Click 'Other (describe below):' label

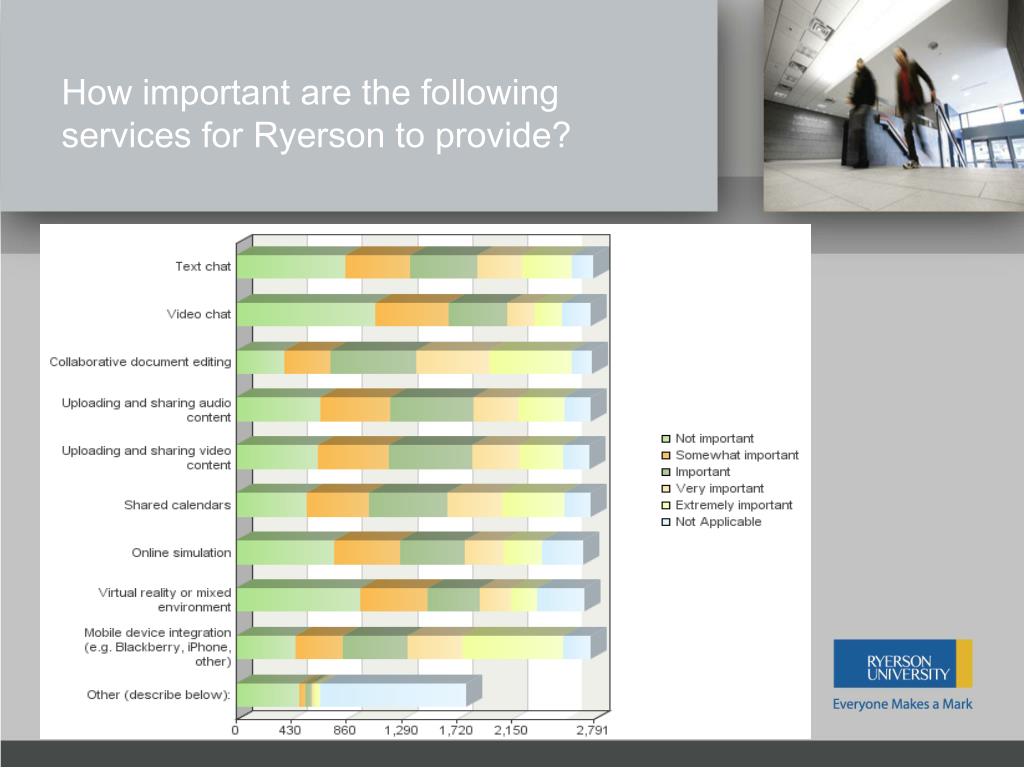click(159, 695)
